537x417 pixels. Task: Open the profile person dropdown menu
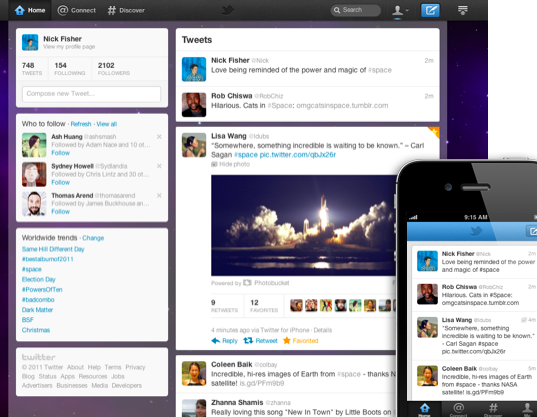pos(400,10)
